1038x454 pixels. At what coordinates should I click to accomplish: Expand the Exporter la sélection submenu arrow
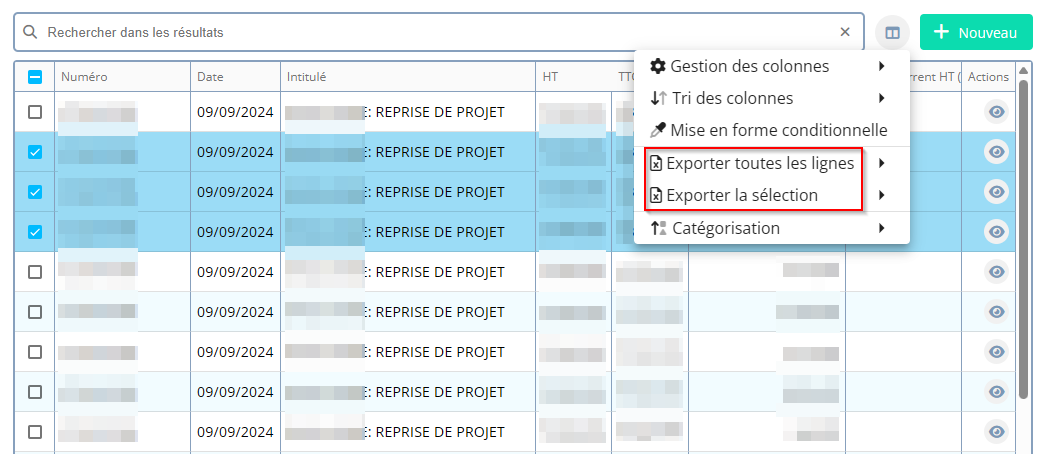coord(881,196)
